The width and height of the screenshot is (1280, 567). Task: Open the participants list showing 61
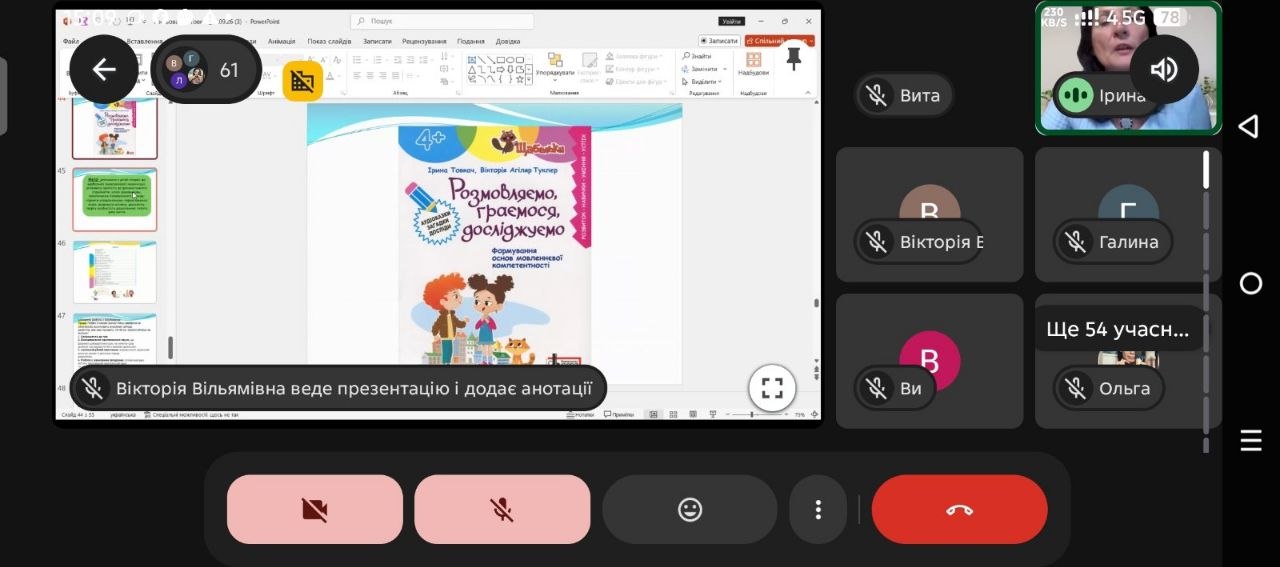pos(204,70)
